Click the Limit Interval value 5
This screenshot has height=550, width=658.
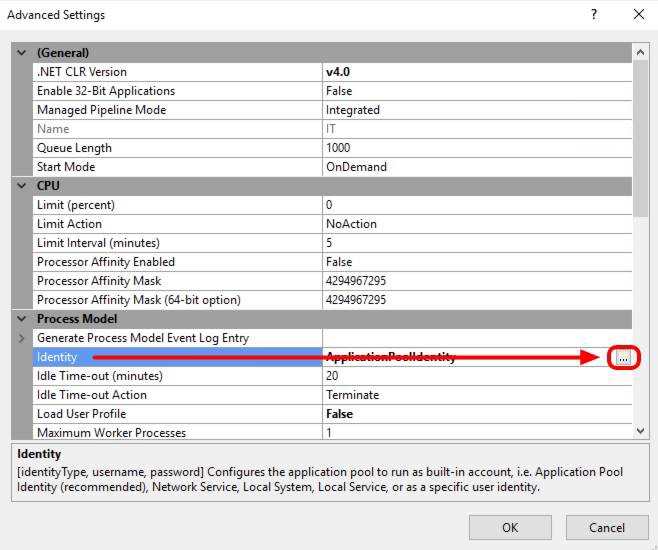(477, 243)
